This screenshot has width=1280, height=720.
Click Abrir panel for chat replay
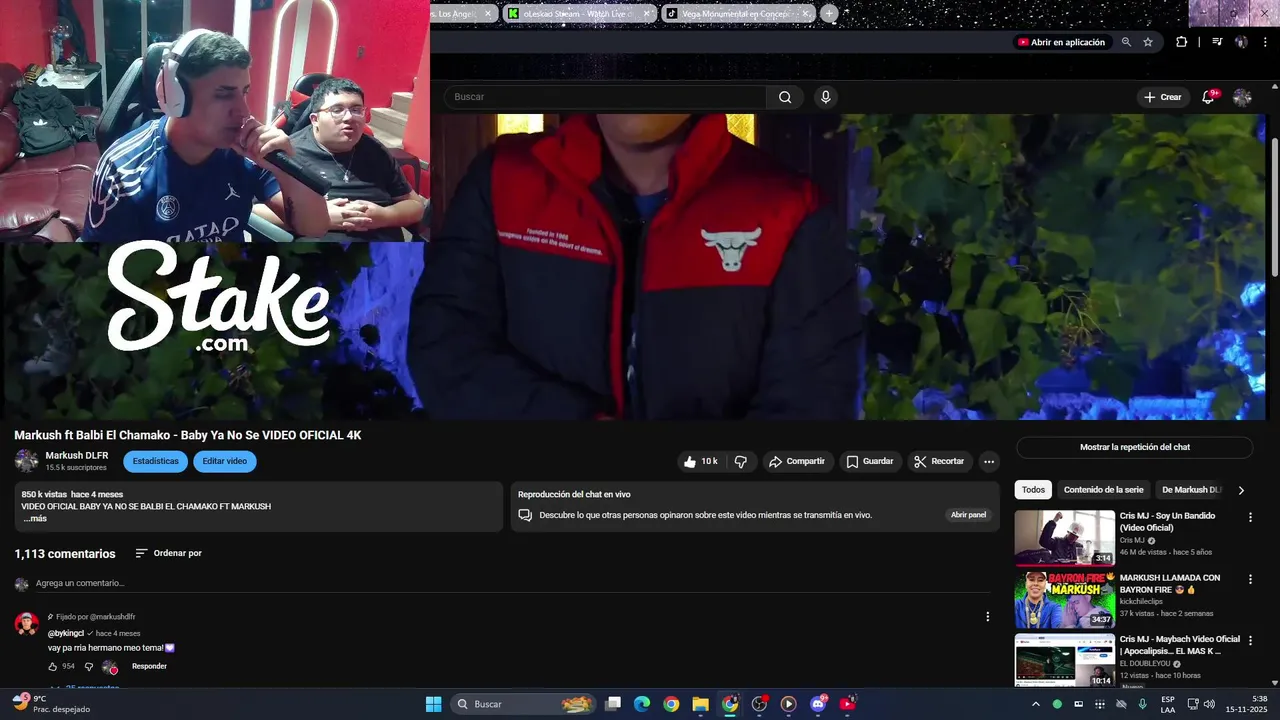tap(968, 515)
